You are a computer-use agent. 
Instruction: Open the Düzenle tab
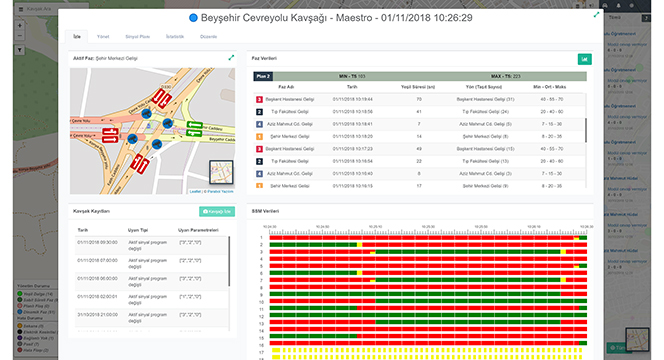tap(208, 37)
